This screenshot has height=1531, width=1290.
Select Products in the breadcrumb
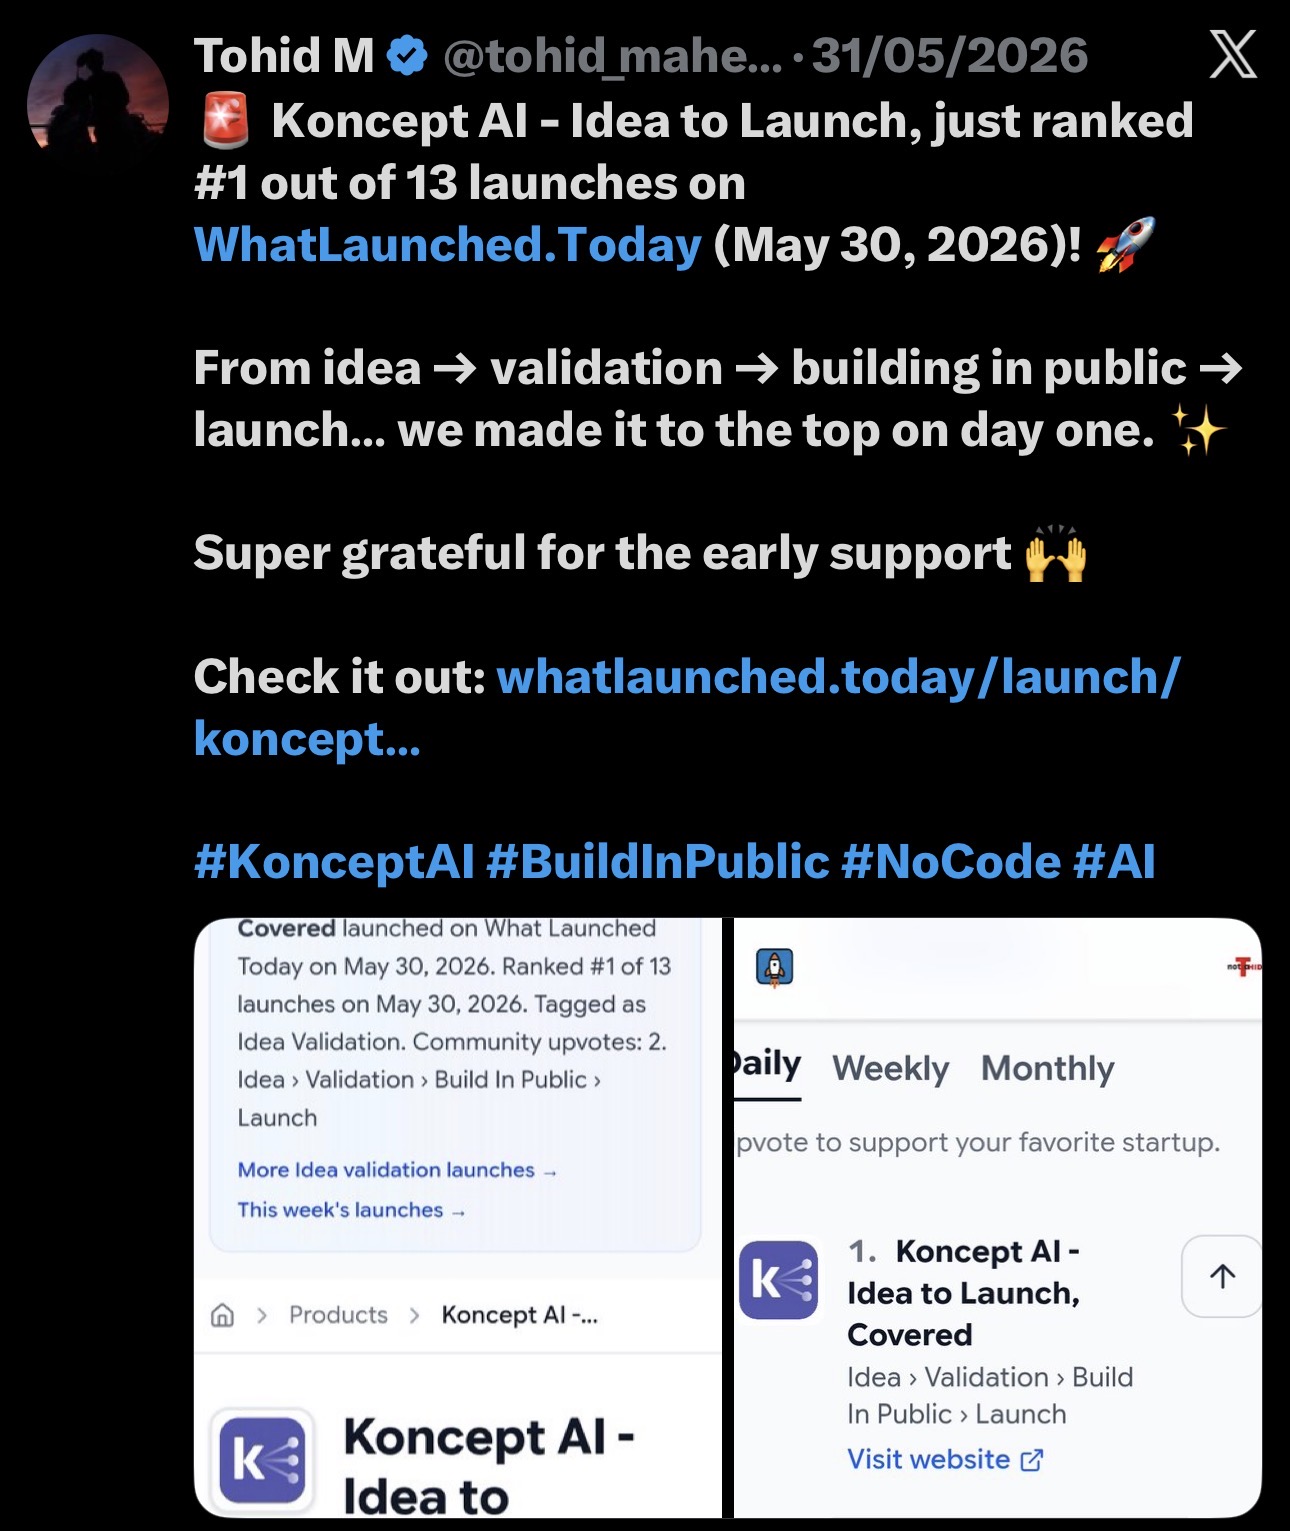[x=338, y=1315]
